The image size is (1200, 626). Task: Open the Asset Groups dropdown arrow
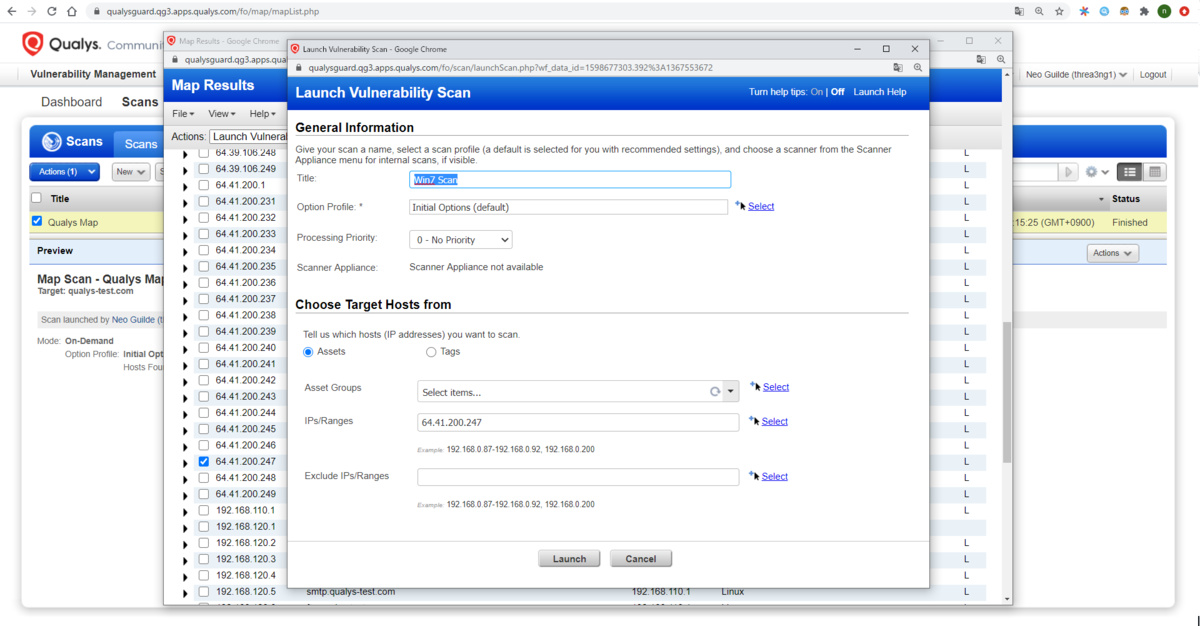(731, 392)
